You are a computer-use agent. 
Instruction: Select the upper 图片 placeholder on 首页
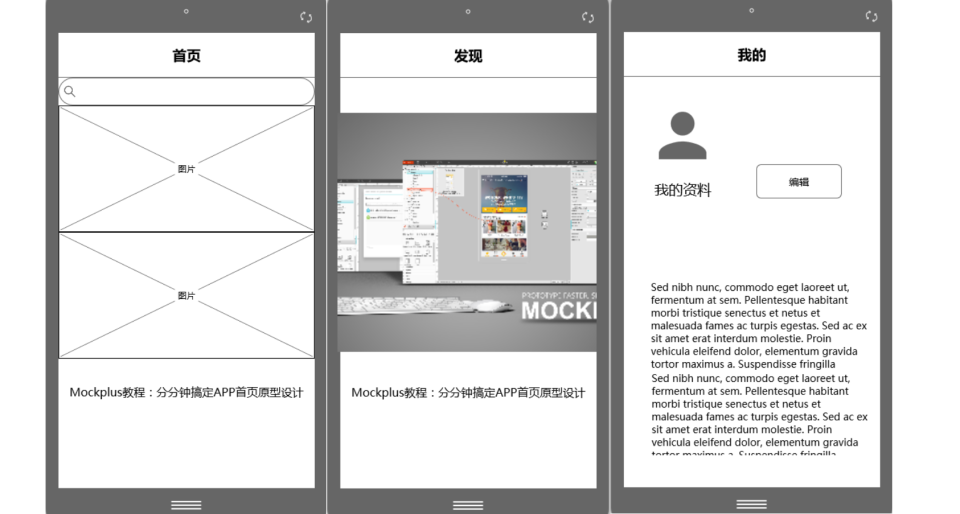click(x=187, y=169)
